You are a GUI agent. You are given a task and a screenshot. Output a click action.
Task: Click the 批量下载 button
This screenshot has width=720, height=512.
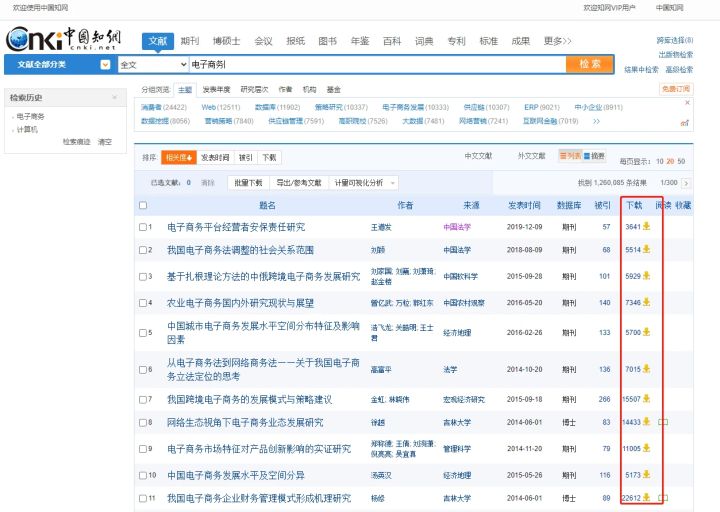pyautogui.click(x=248, y=183)
